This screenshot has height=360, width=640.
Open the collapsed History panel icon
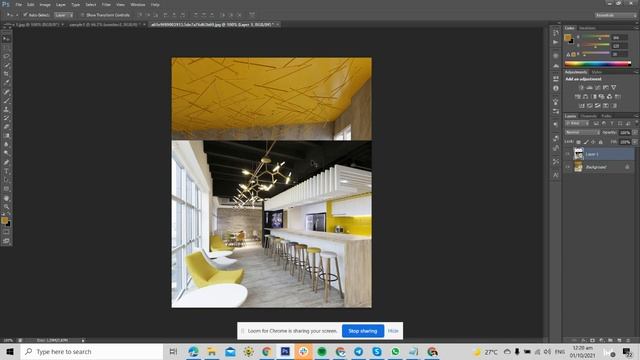pos(556,33)
